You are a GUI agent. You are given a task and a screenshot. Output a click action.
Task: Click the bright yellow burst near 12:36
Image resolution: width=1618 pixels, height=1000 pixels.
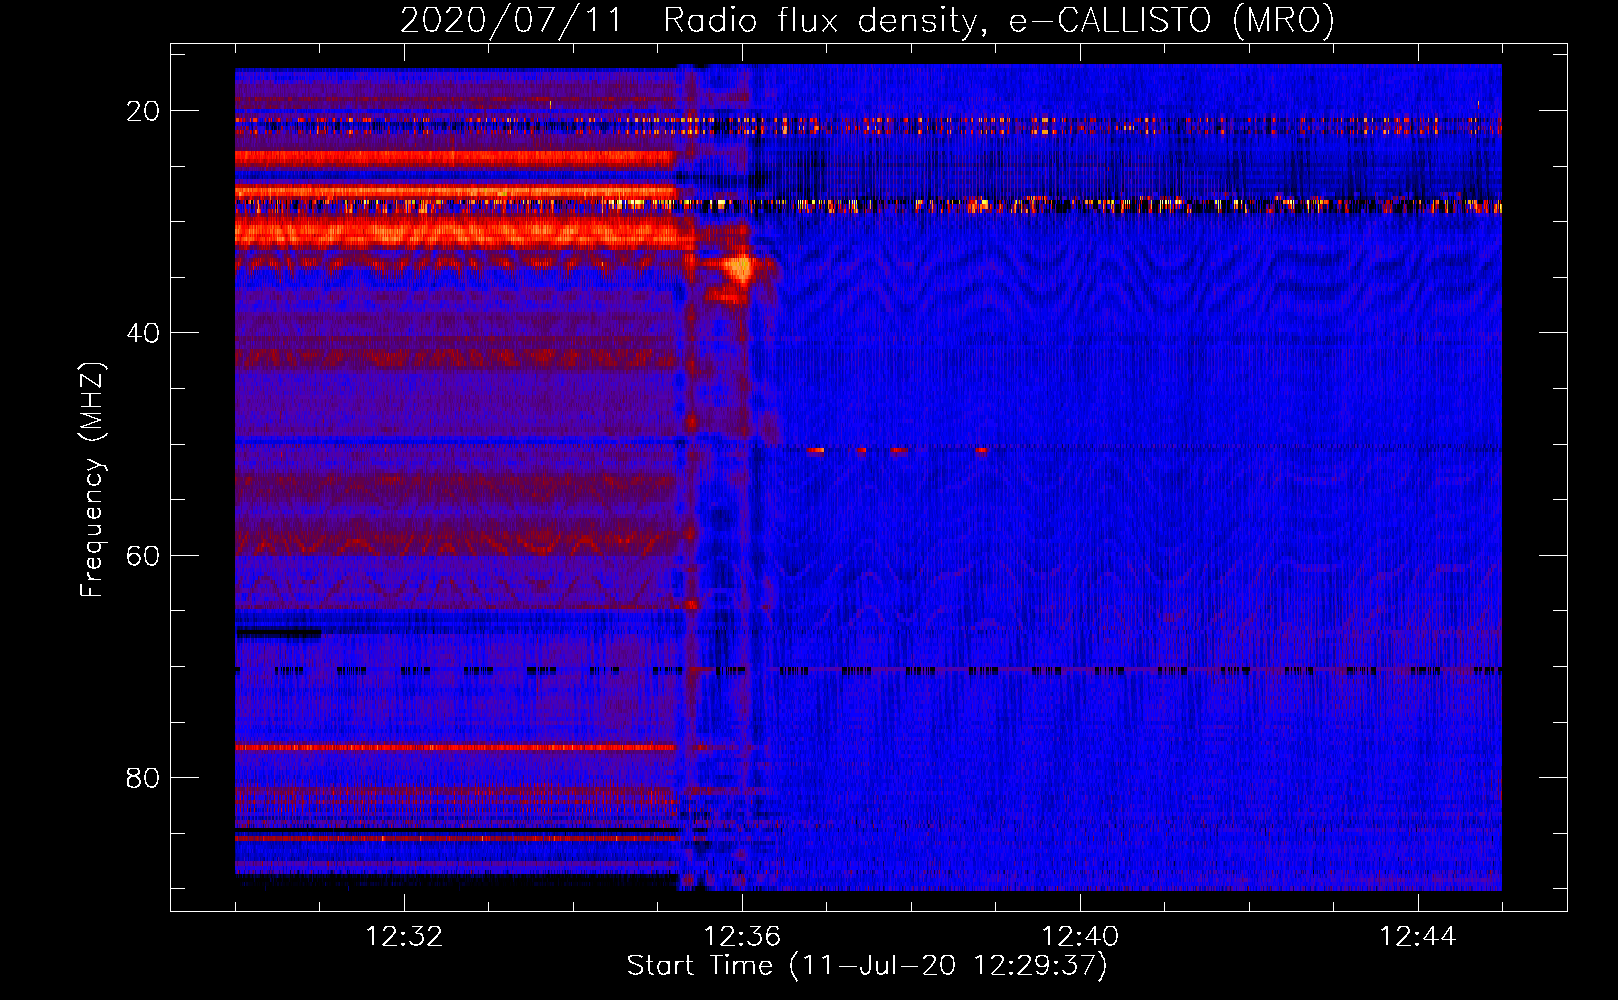[740, 268]
